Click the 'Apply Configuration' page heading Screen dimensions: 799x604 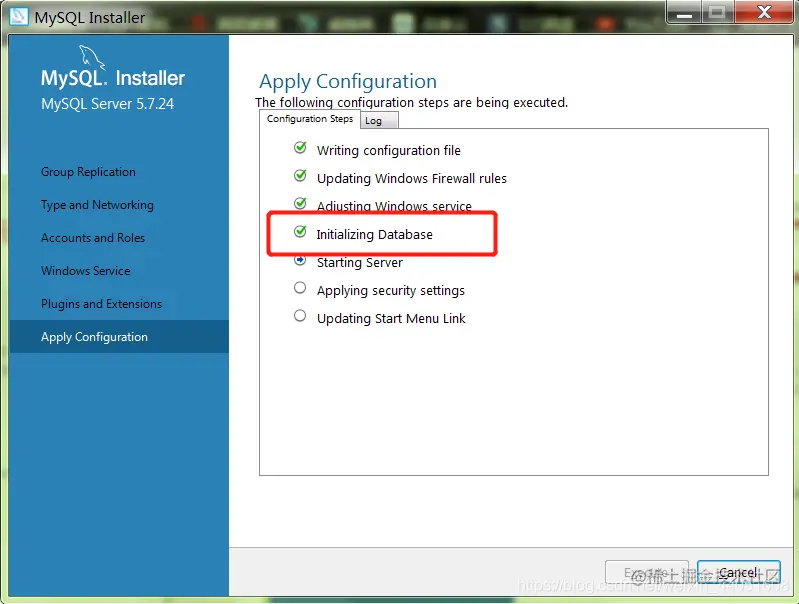(x=348, y=82)
